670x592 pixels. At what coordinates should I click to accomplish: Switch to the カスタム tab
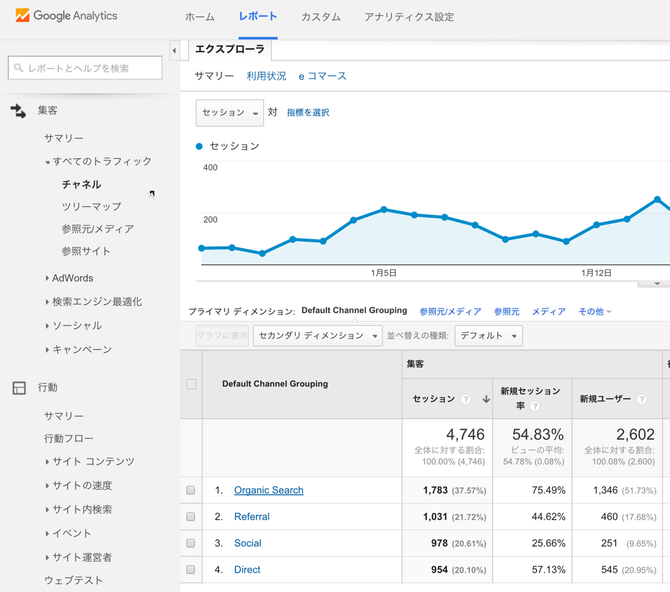(320, 17)
